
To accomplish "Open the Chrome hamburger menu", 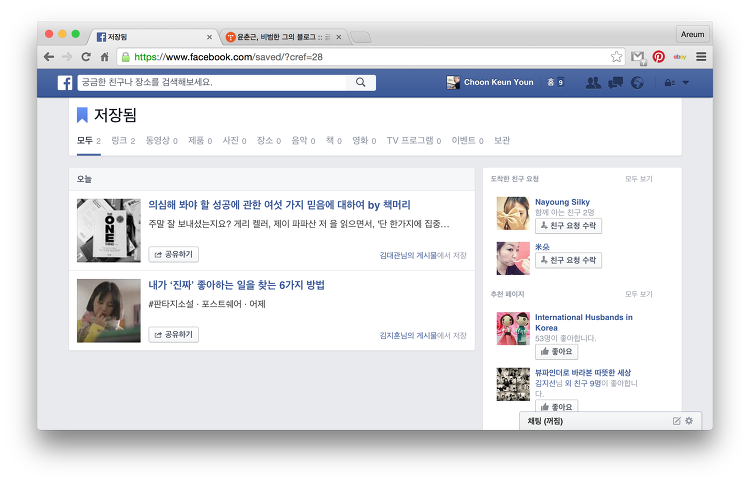I will click(701, 57).
